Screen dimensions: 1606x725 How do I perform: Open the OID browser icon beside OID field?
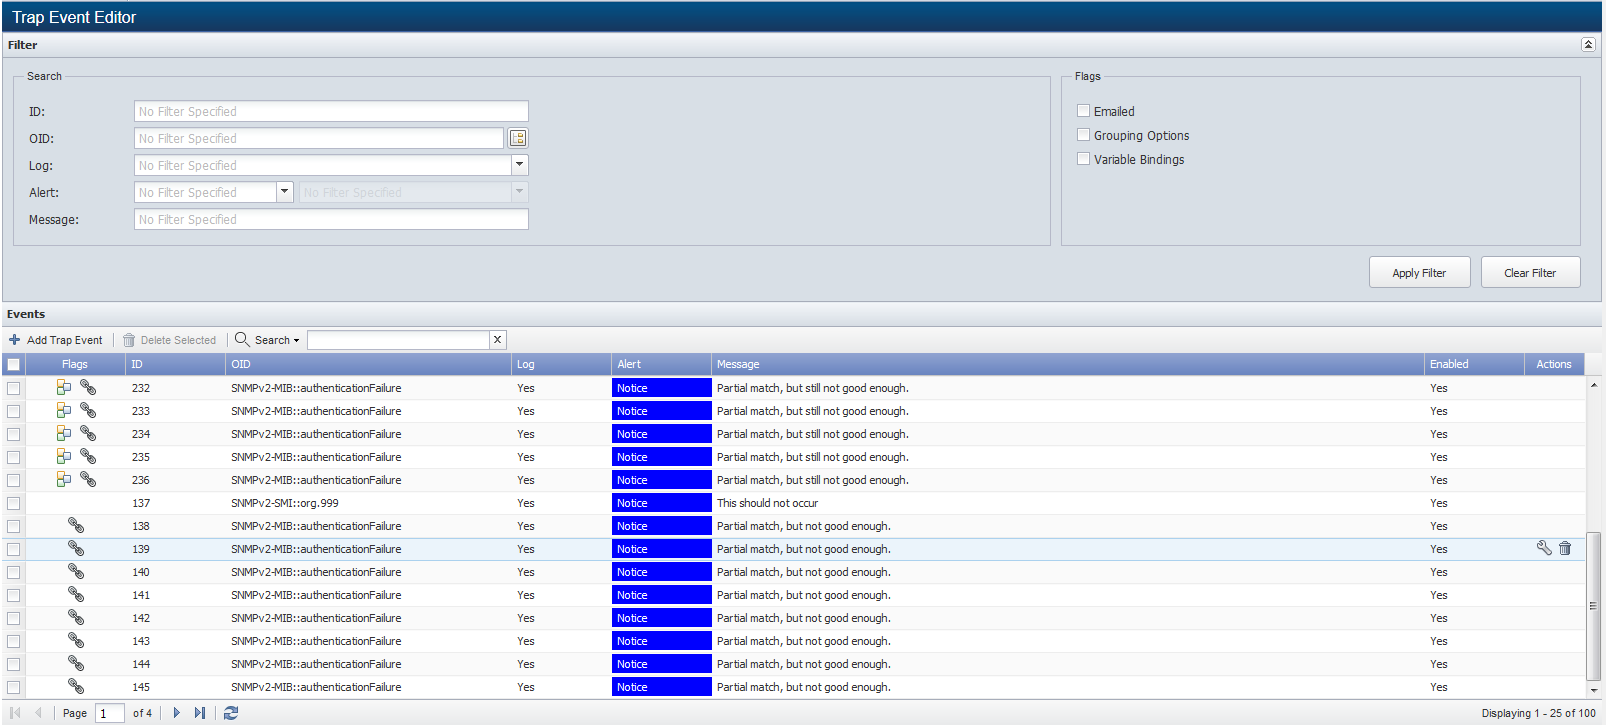(518, 138)
